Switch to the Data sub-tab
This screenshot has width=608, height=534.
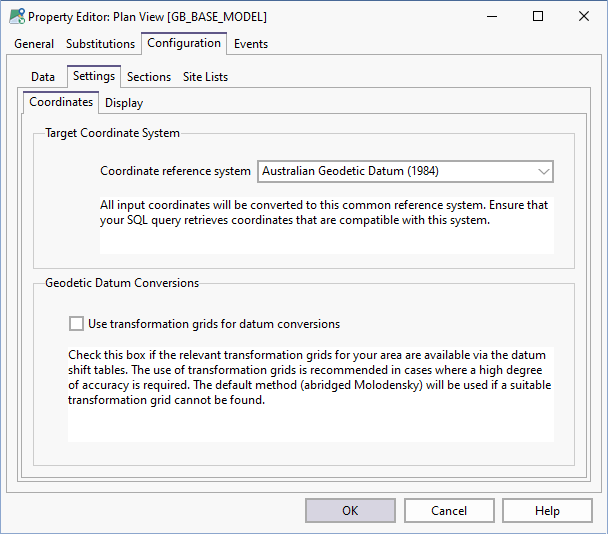pos(43,77)
